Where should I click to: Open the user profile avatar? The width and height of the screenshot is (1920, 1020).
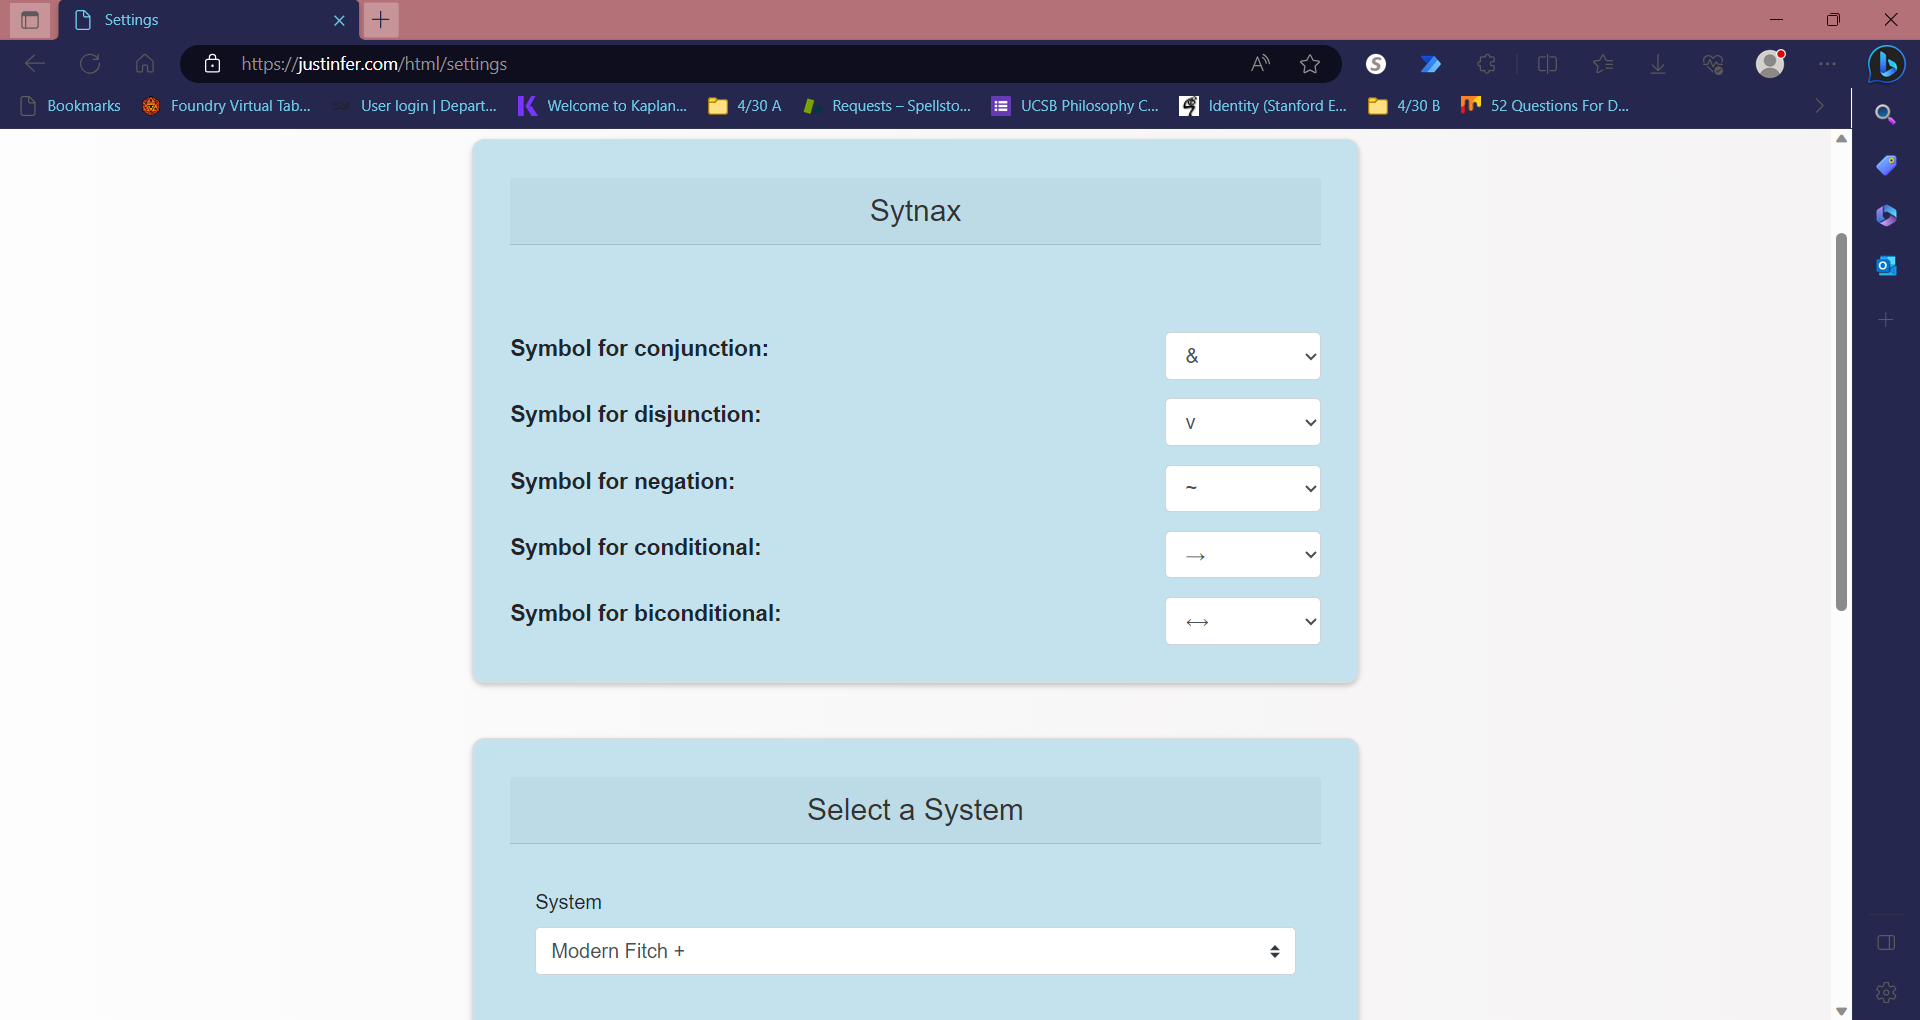[x=1770, y=64]
